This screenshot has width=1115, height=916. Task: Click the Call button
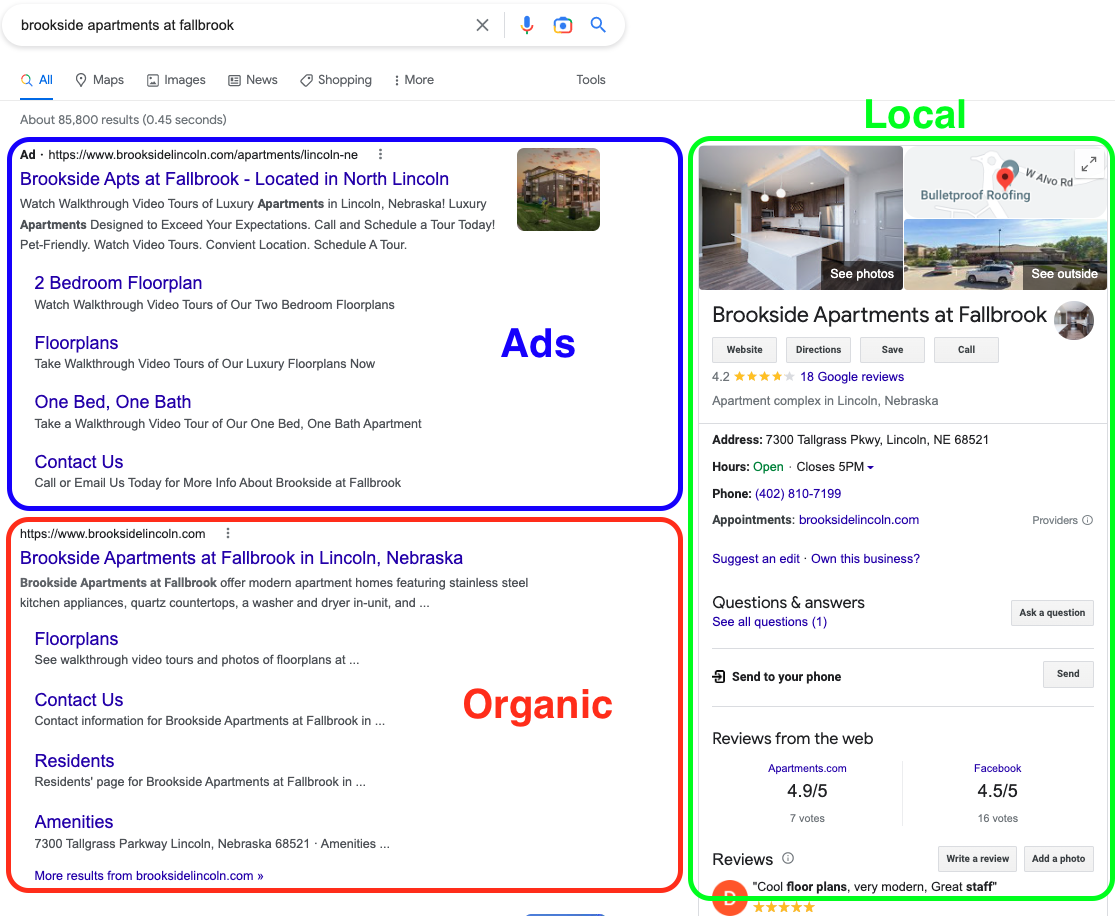tap(966, 350)
